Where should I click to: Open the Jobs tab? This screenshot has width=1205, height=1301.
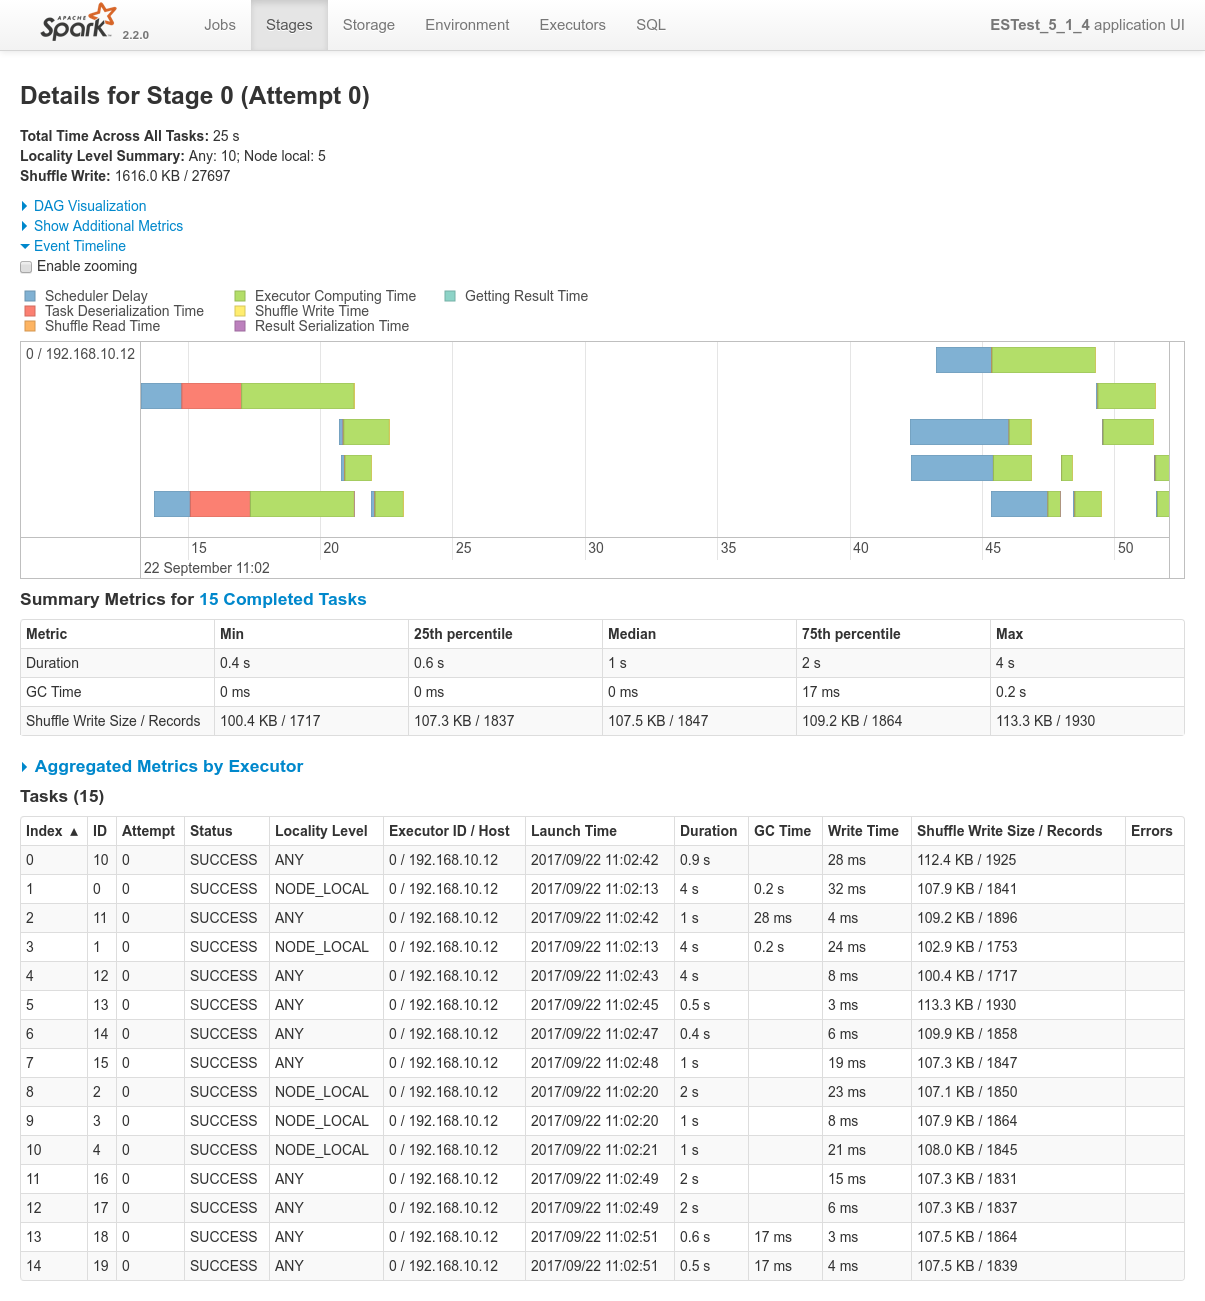pos(220,25)
